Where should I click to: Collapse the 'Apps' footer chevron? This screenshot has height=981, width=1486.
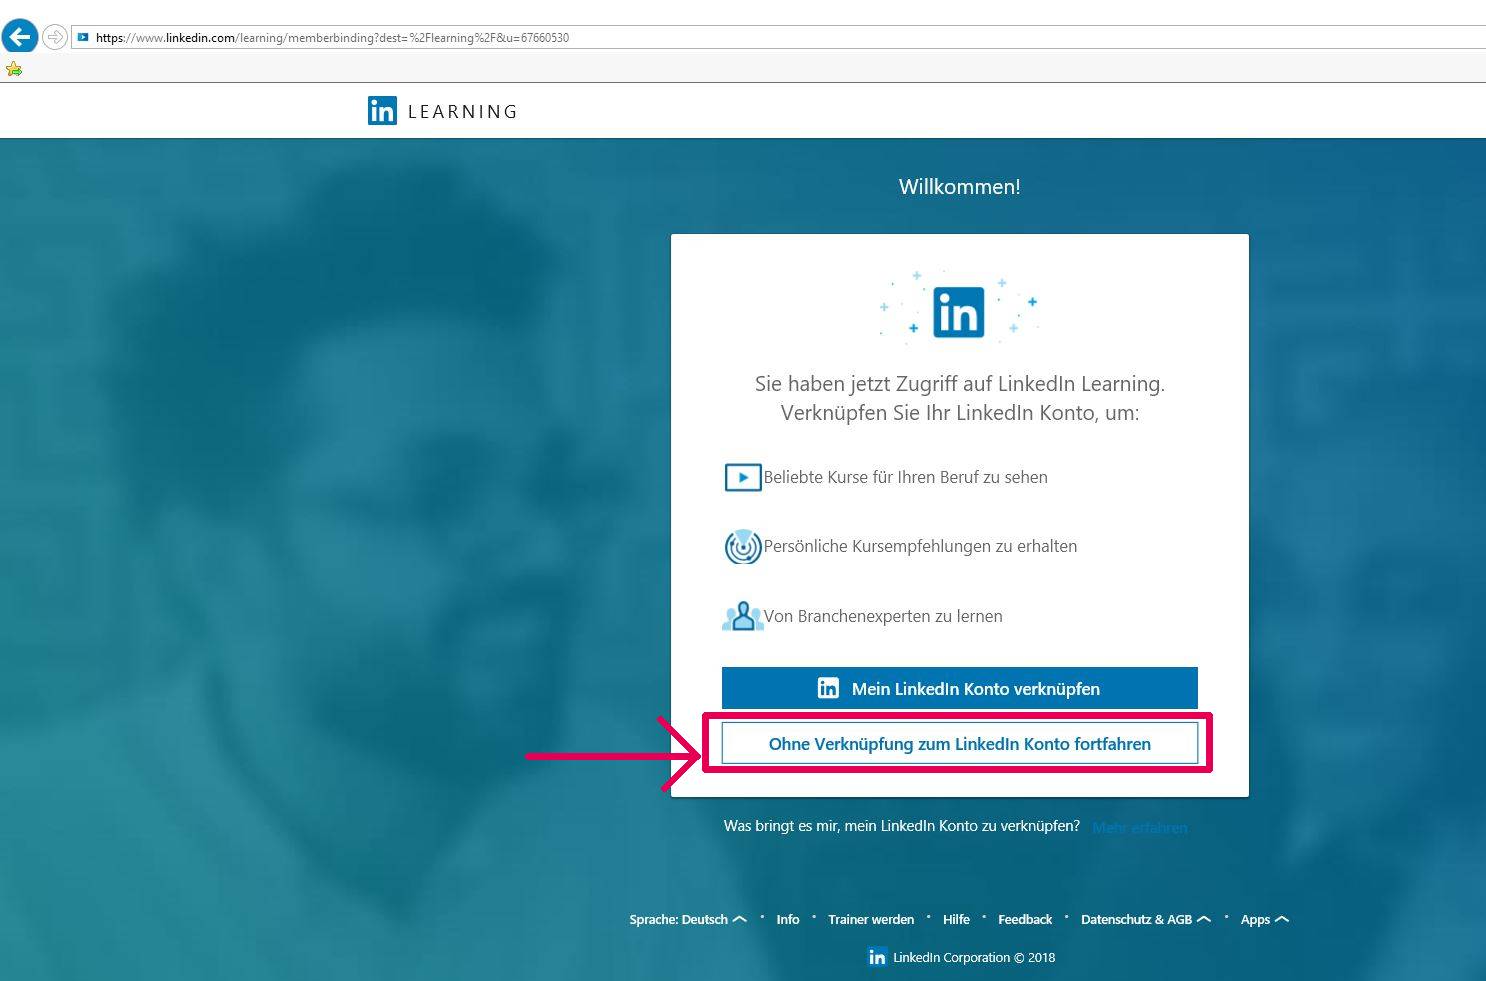coord(1283,918)
